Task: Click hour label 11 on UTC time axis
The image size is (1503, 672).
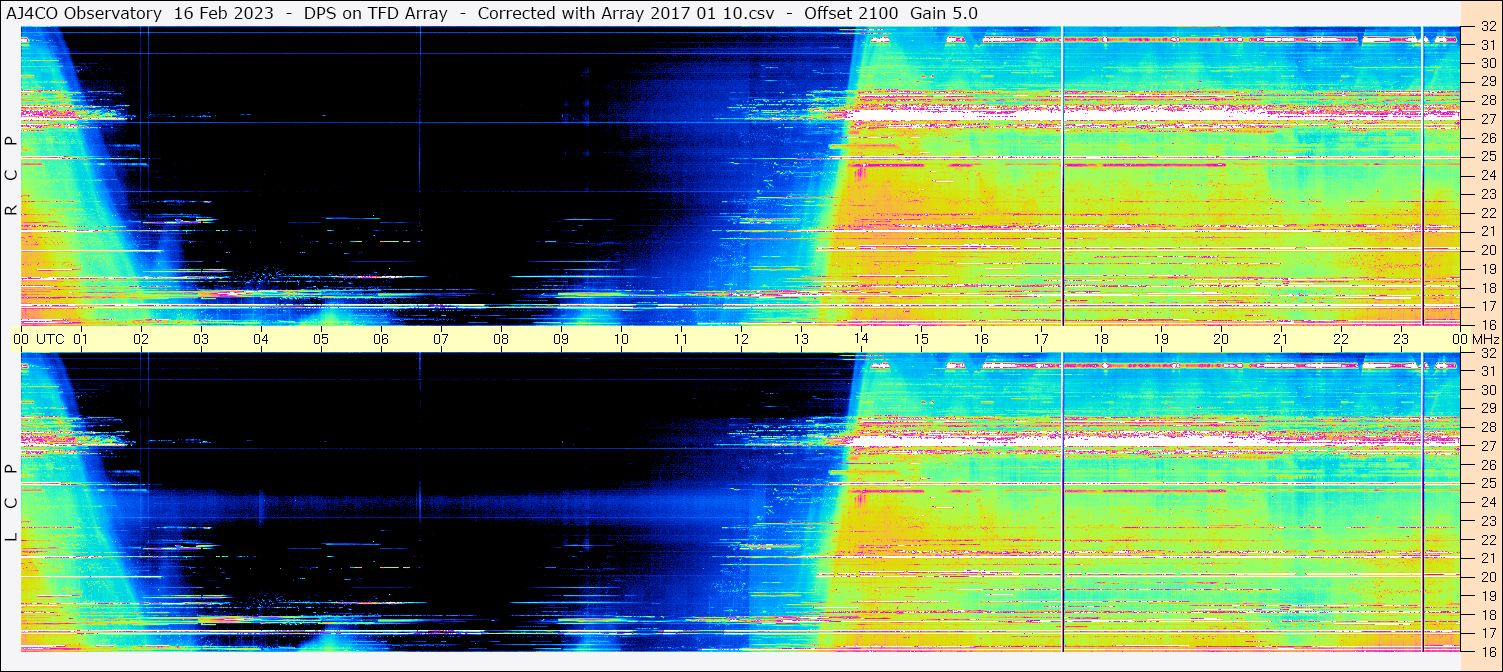Action: [681, 339]
